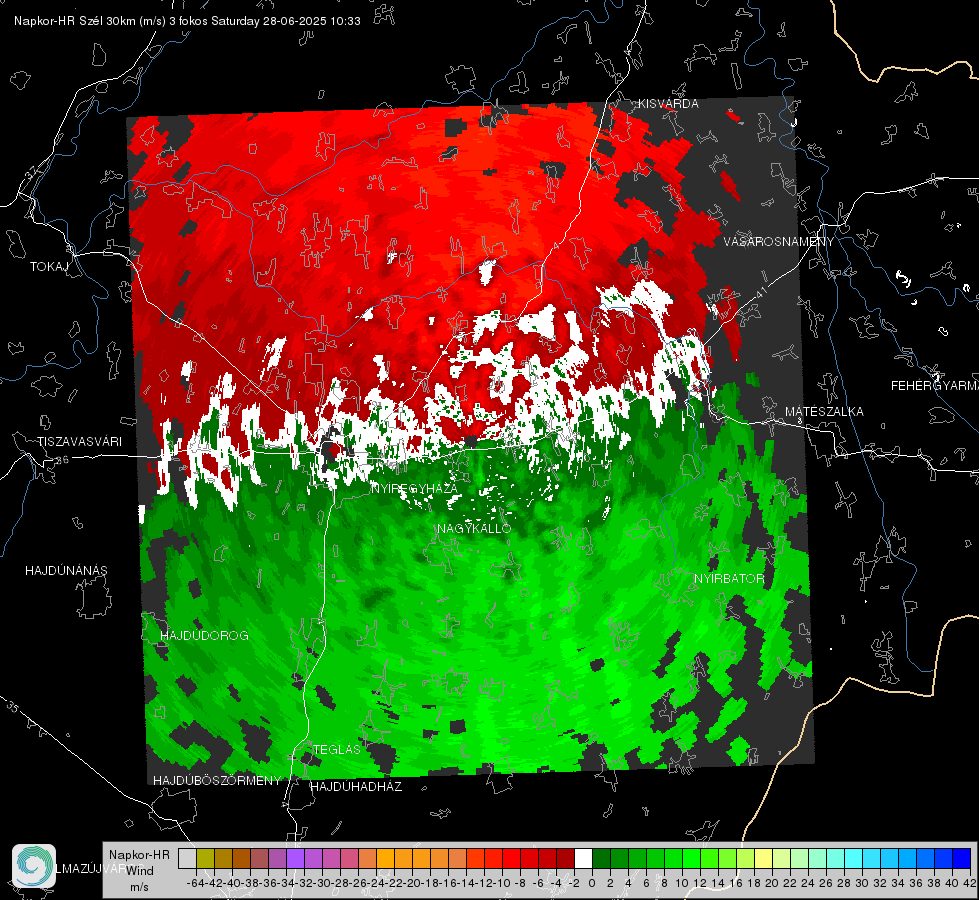Select the HAJDÚBÖSZÖRMÉNY city label
Image resolution: width=979 pixels, height=900 pixels.
point(217,781)
